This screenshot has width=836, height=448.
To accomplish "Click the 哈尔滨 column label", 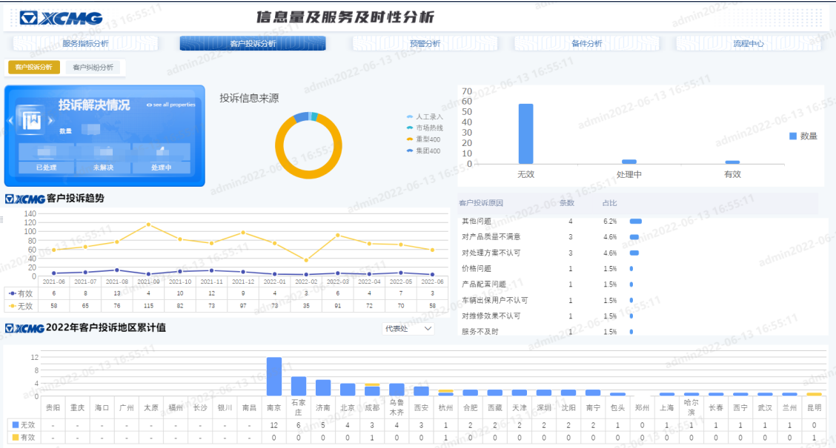I will click(x=691, y=407).
